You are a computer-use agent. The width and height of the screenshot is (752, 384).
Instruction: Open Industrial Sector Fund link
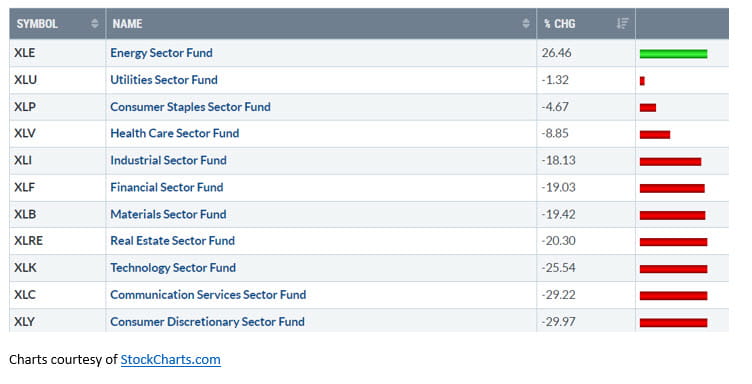[x=168, y=160]
